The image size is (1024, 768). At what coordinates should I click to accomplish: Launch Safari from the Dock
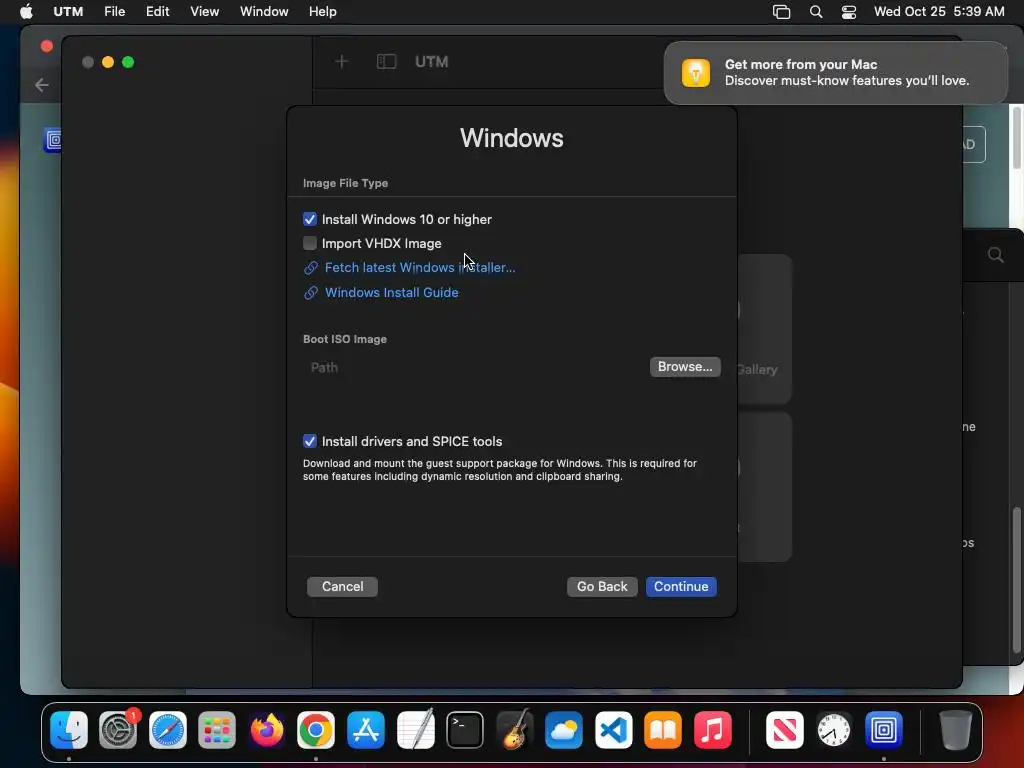168,729
